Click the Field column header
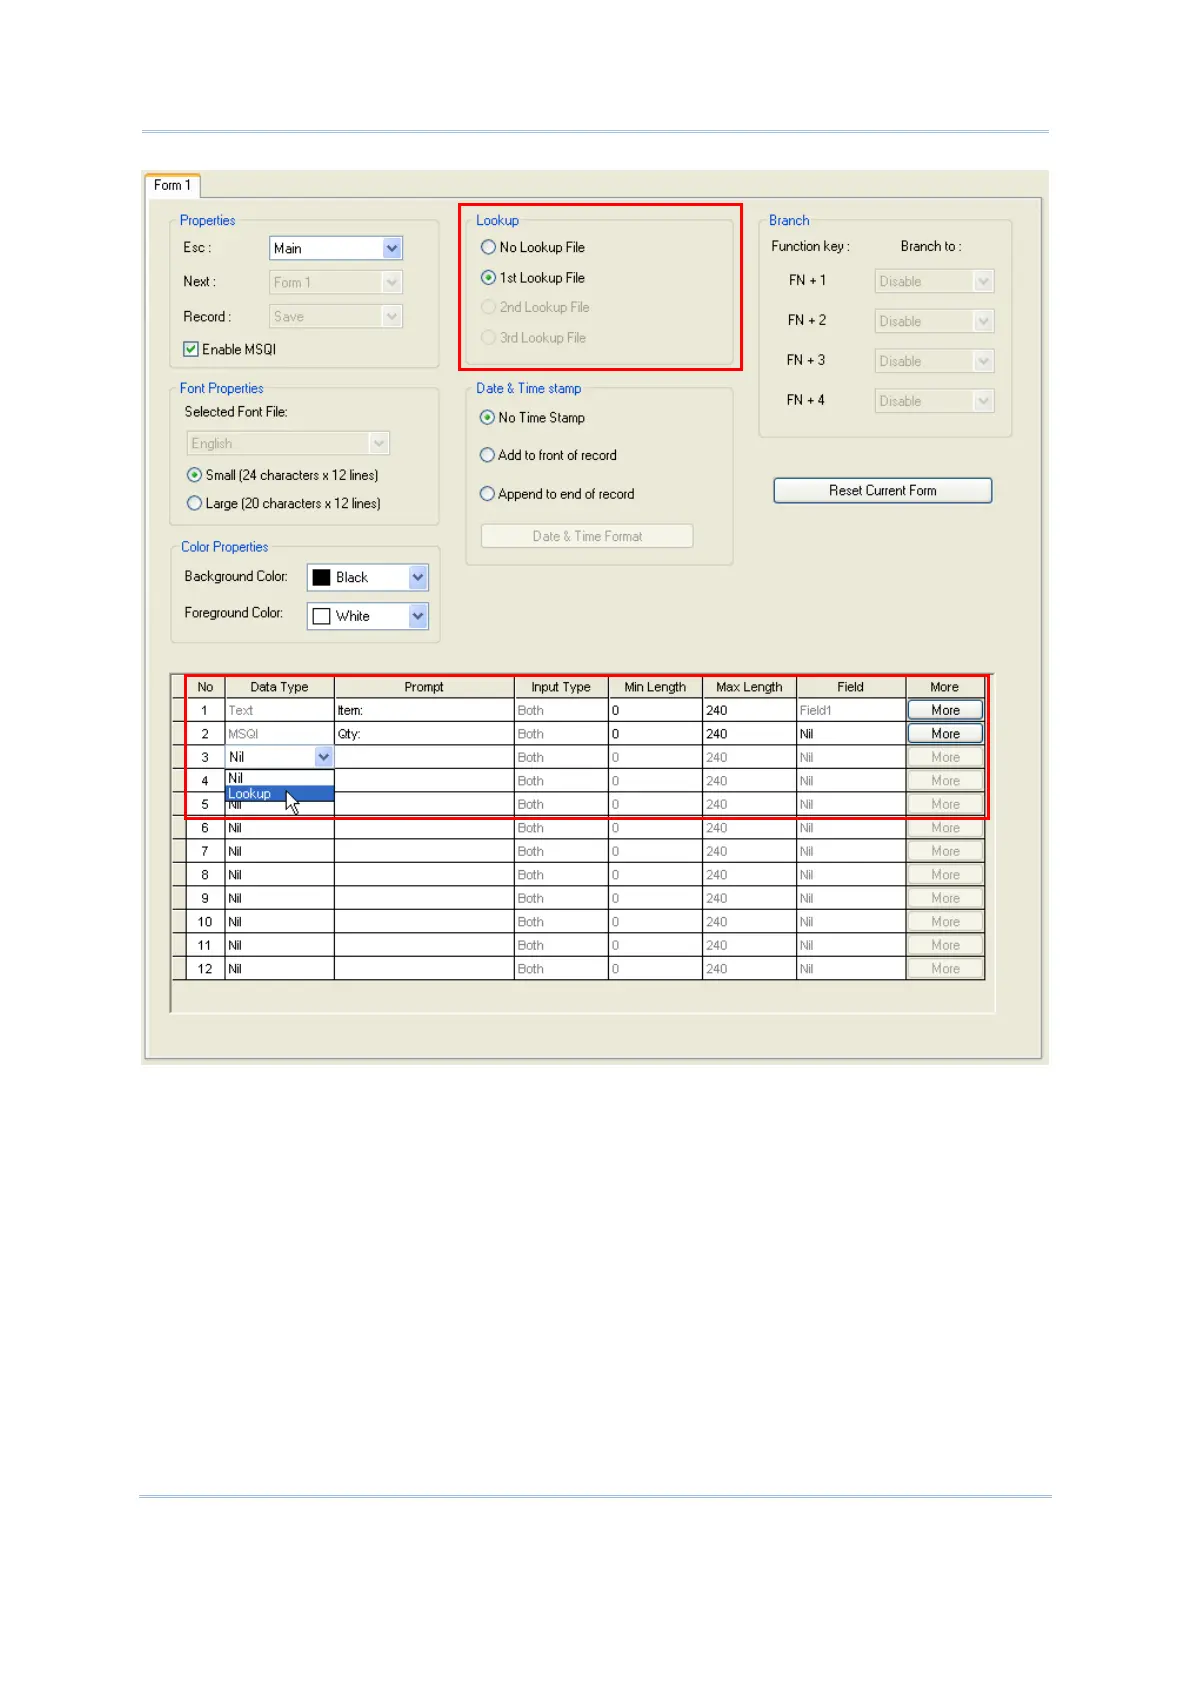Screen dimensions: 1190x1684 (851, 687)
